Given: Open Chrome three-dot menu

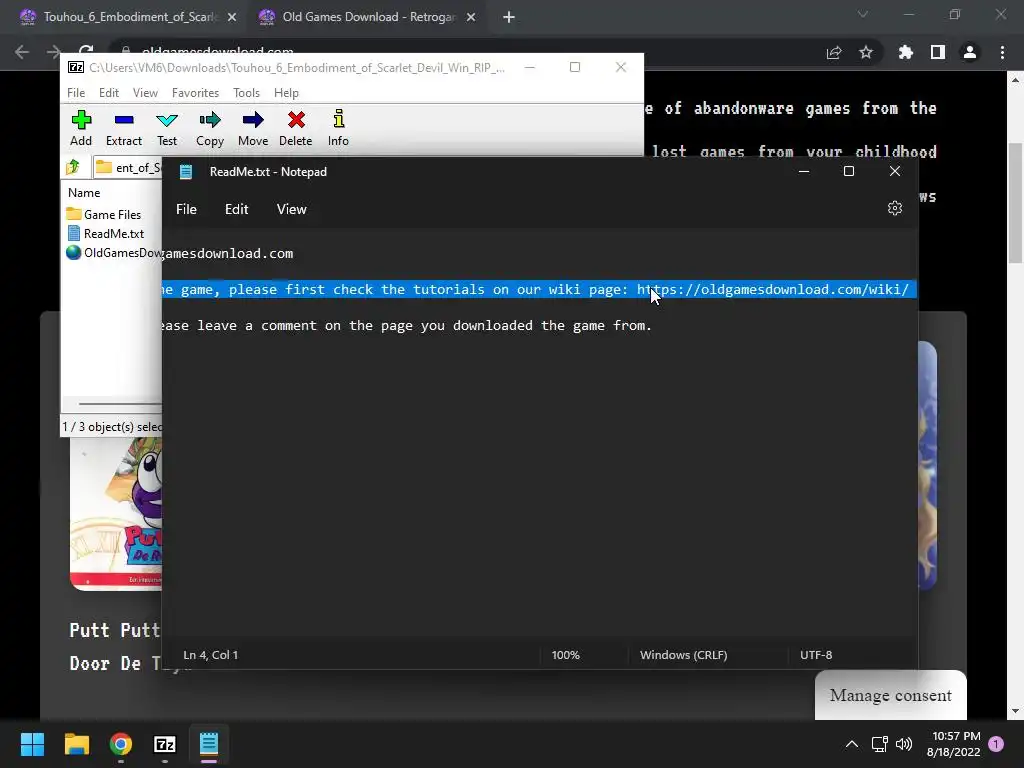Looking at the screenshot, I should tap(1002, 52).
